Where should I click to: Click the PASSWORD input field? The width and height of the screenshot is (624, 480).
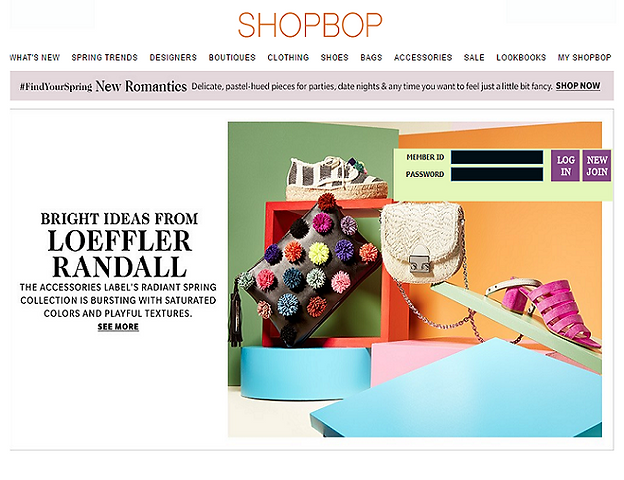coord(497,174)
